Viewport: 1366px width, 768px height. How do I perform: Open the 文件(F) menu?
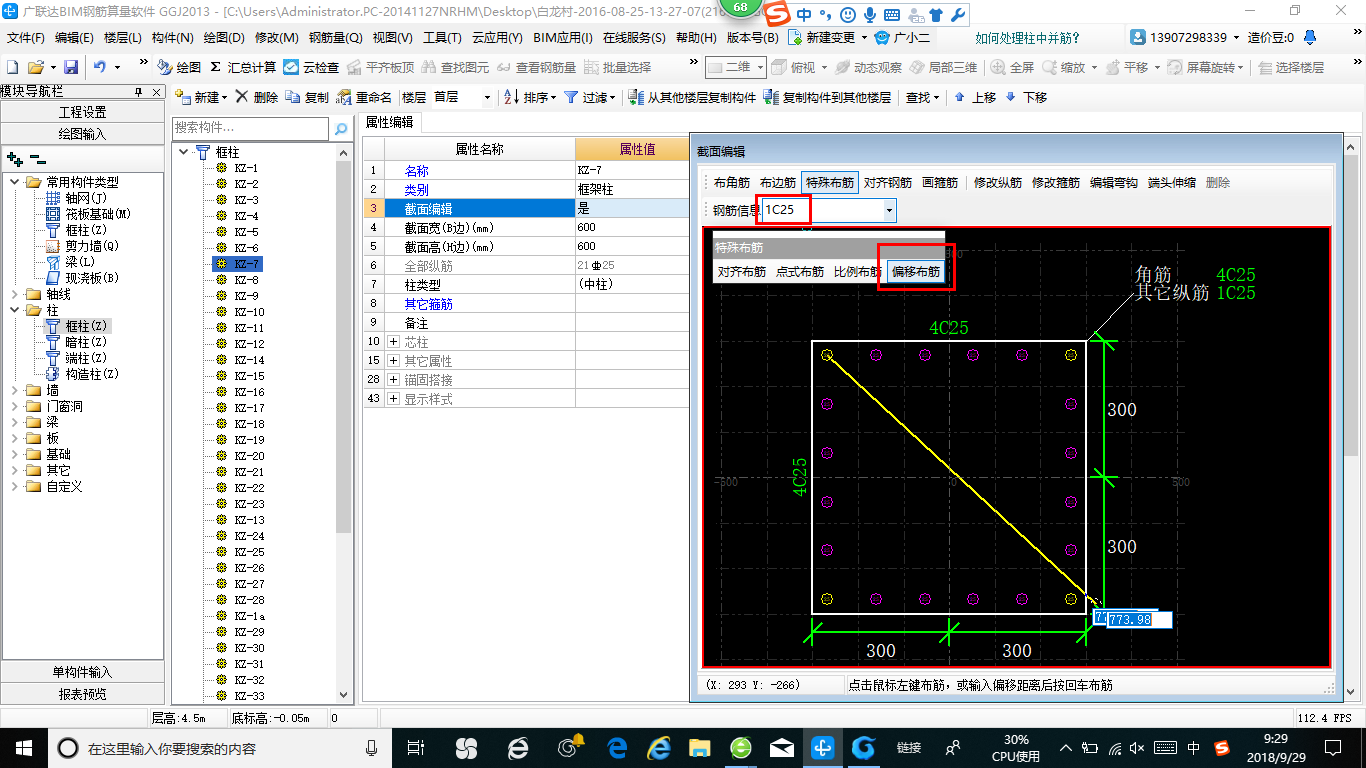pos(26,38)
